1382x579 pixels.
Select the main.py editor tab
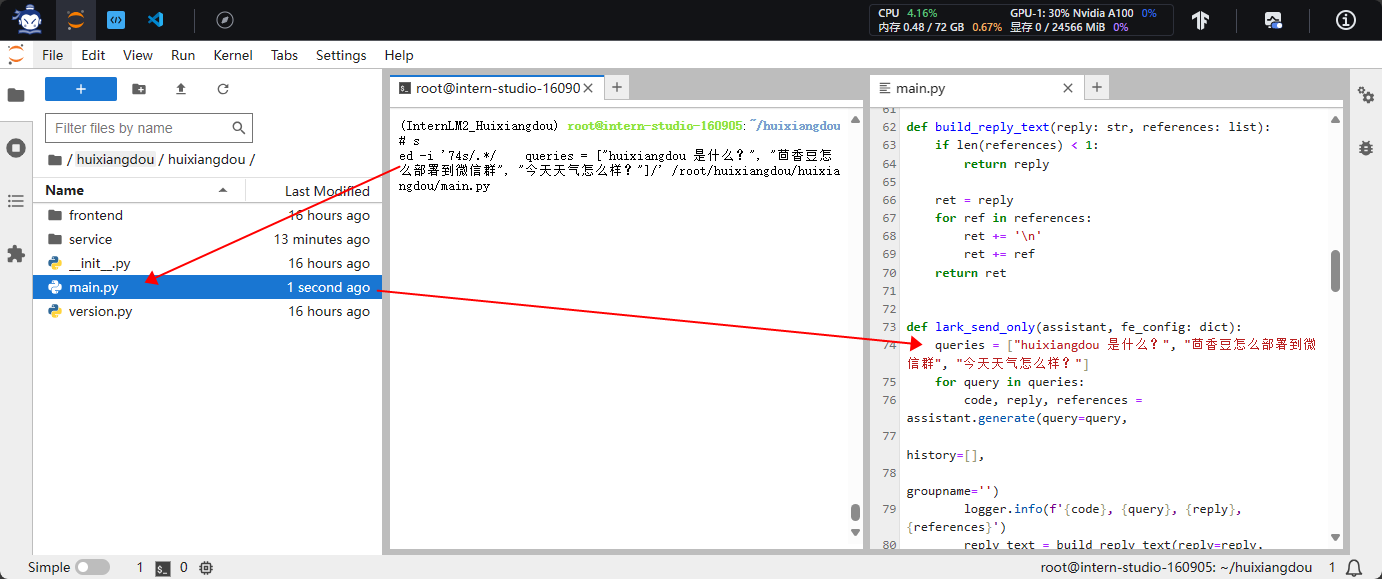coord(976,88)
